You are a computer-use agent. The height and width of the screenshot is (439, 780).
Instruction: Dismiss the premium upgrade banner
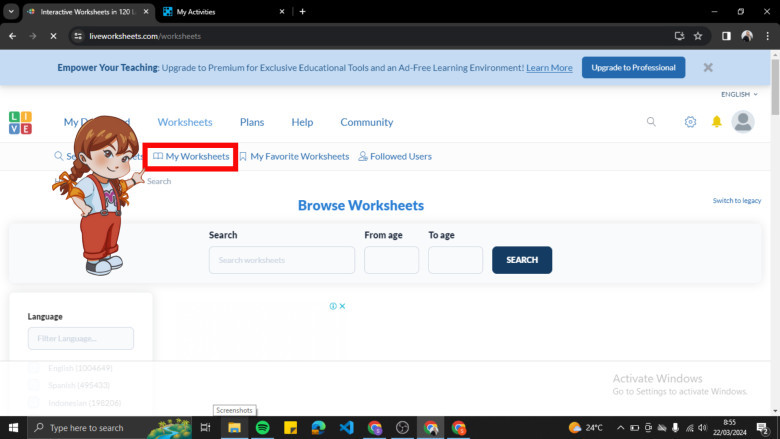coord(708,68)
